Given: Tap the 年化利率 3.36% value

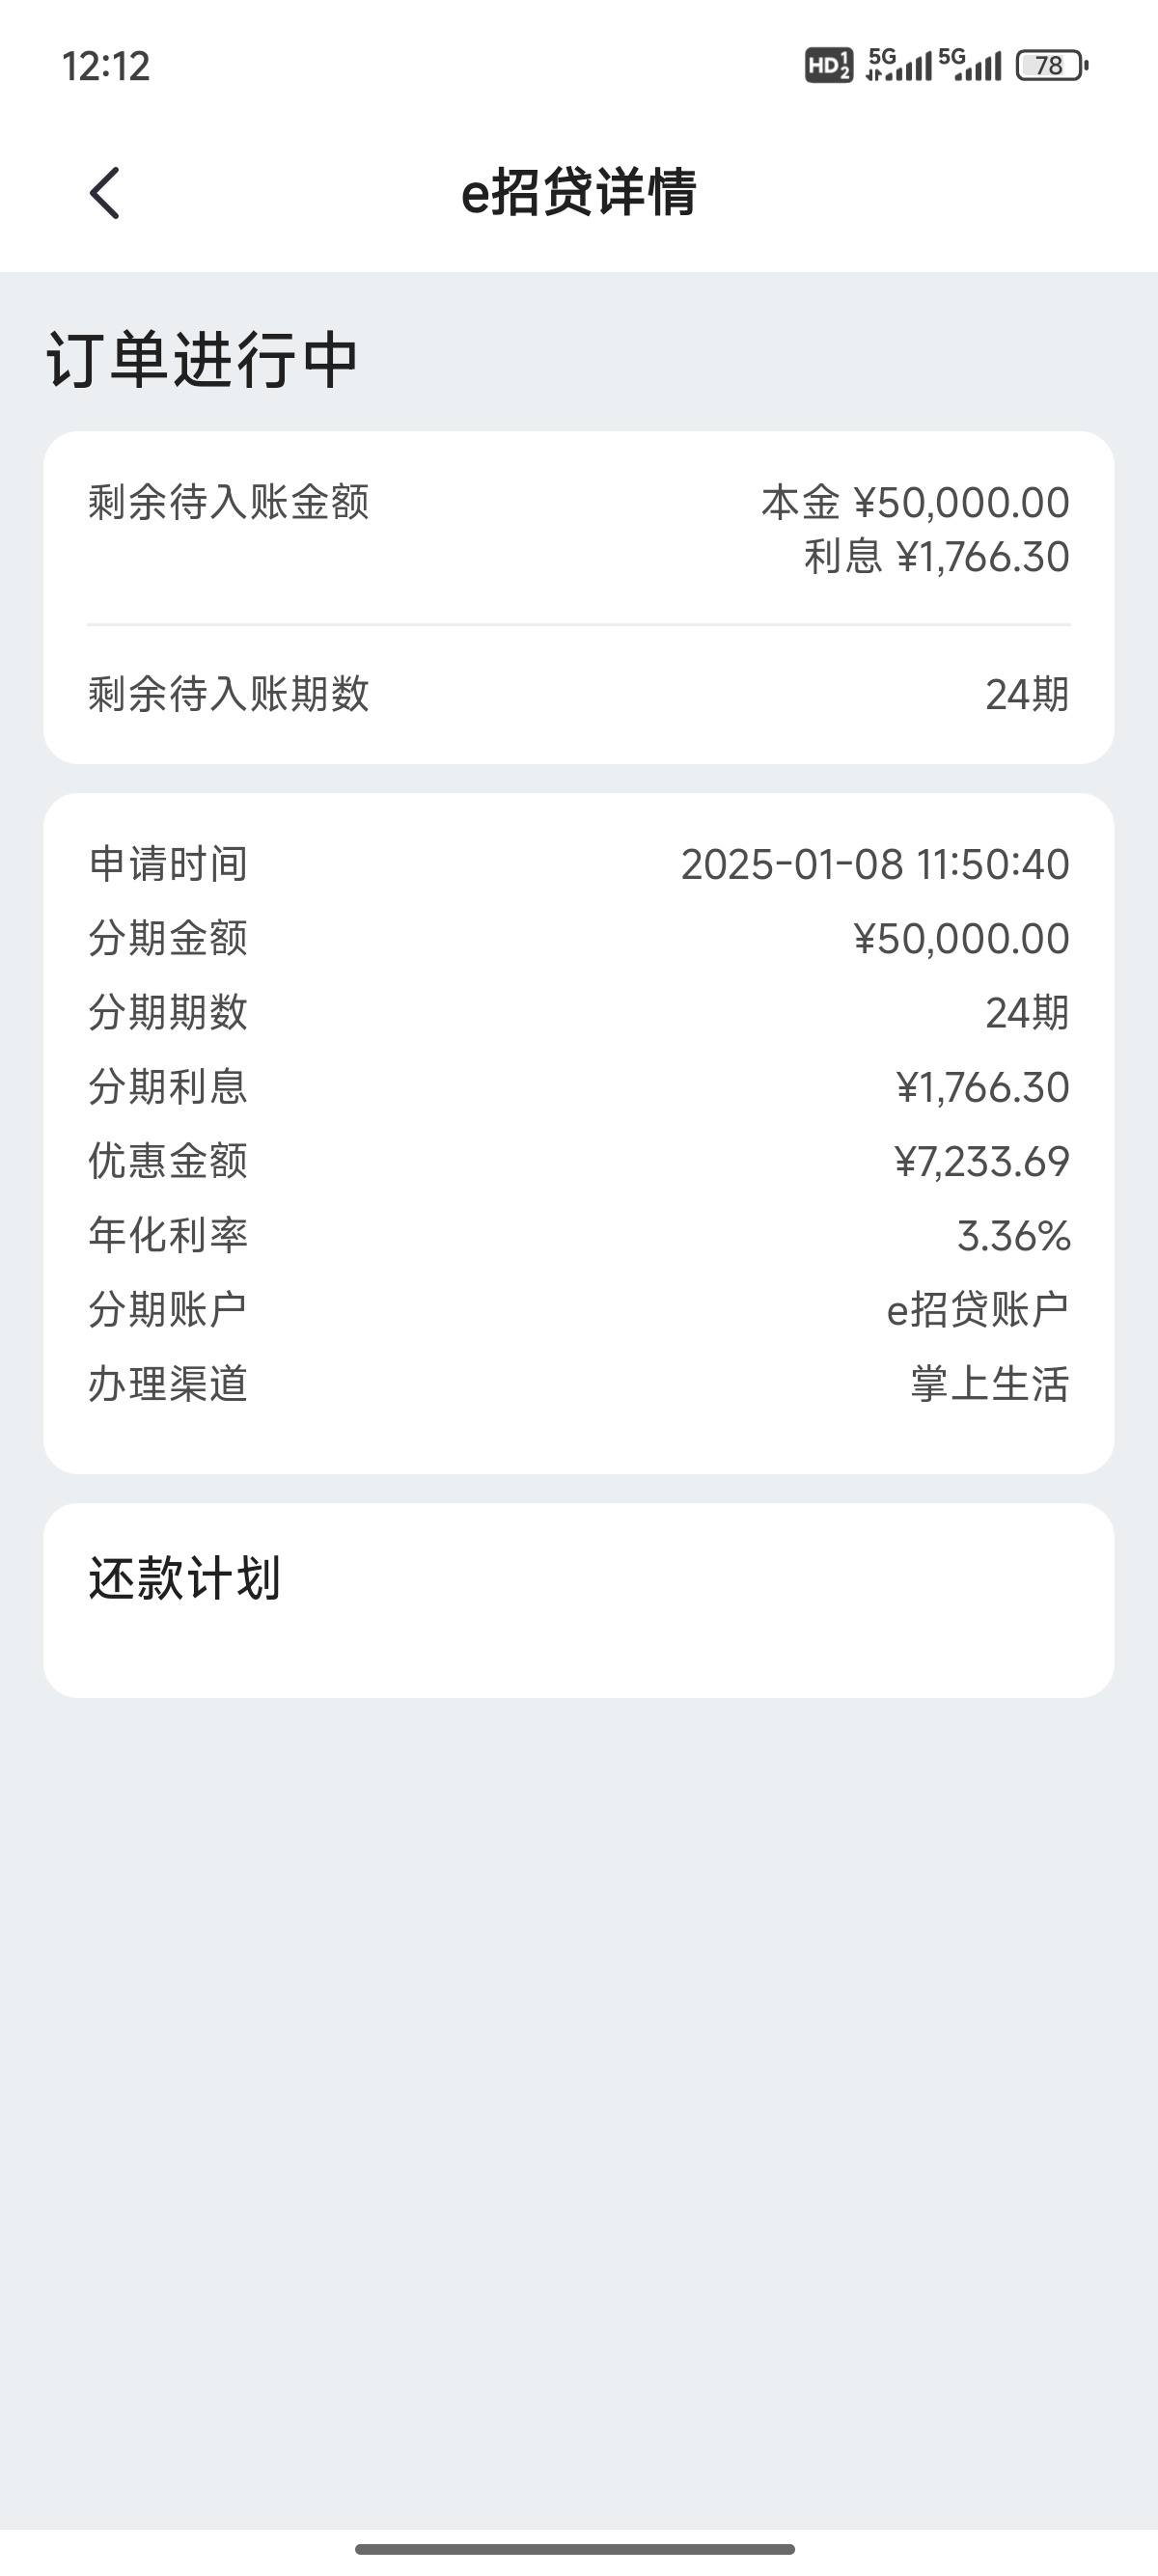Looking at the screenshot, I should pos(1014,1236).
